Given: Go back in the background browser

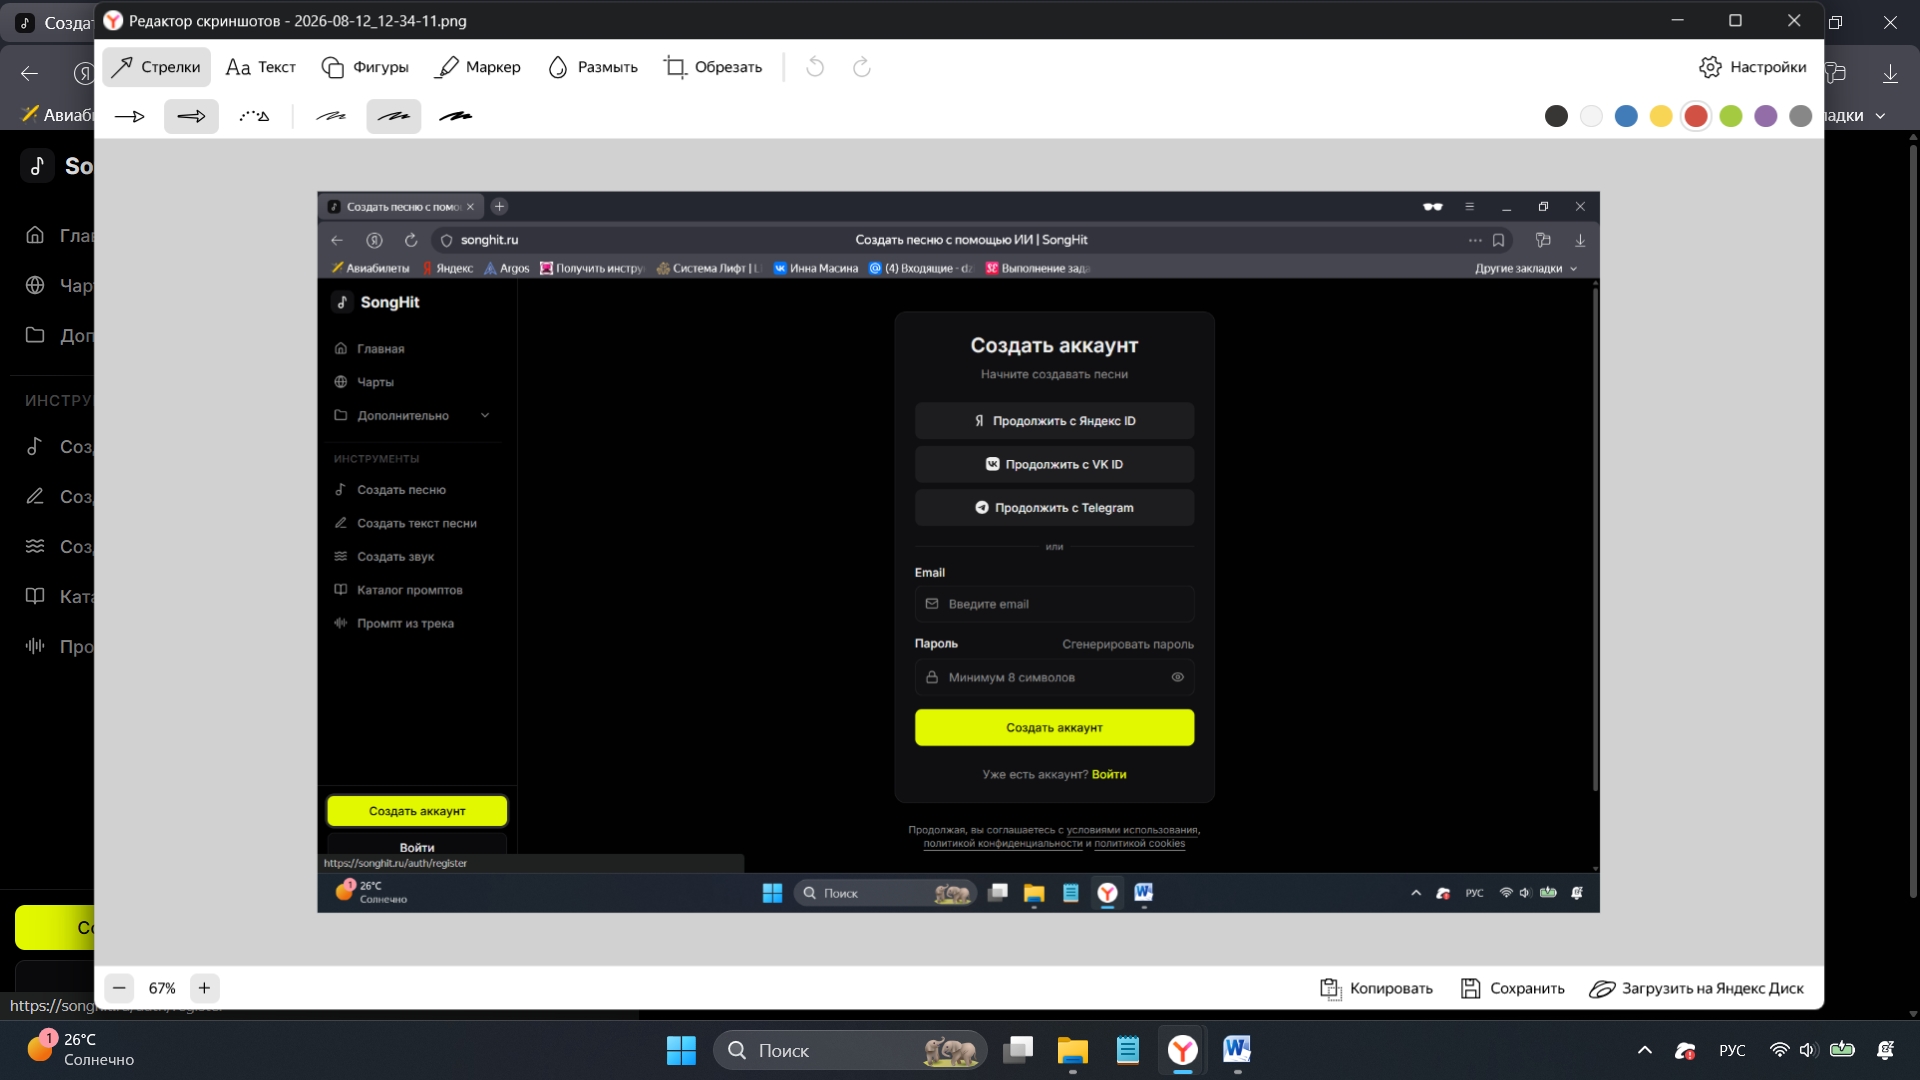Looking at the screenshot, I should point(29,73).
